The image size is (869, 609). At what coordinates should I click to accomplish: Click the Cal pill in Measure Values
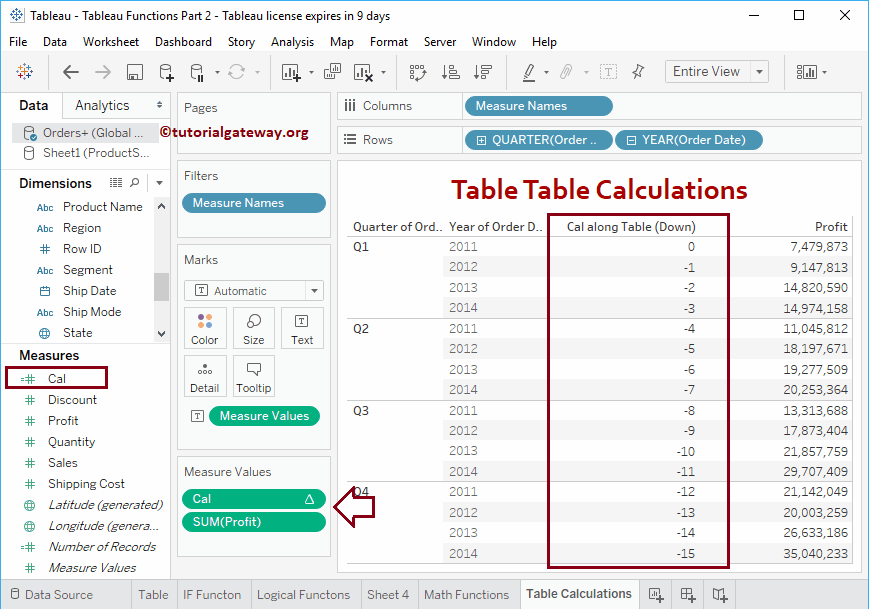coord(254,499)
